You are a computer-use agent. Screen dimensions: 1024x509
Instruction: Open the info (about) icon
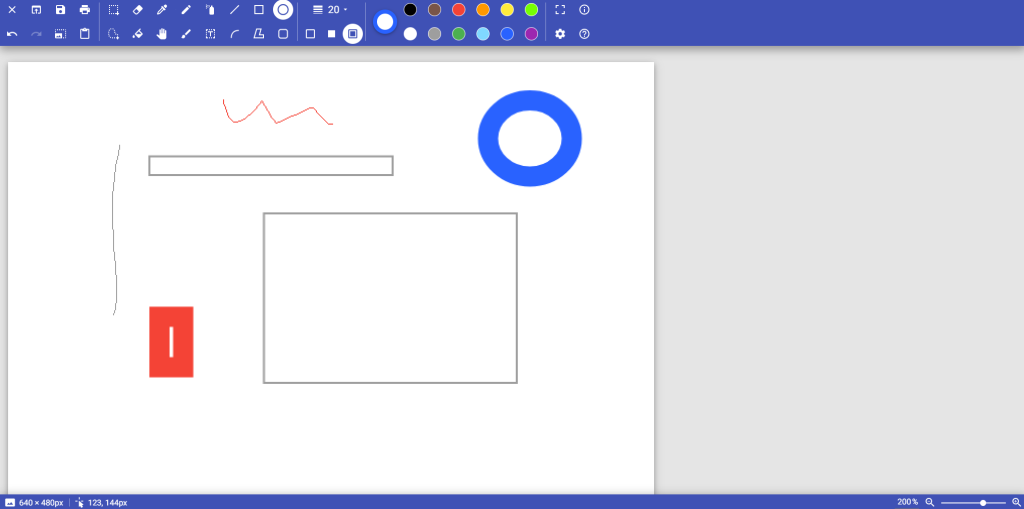pos(584,10)
